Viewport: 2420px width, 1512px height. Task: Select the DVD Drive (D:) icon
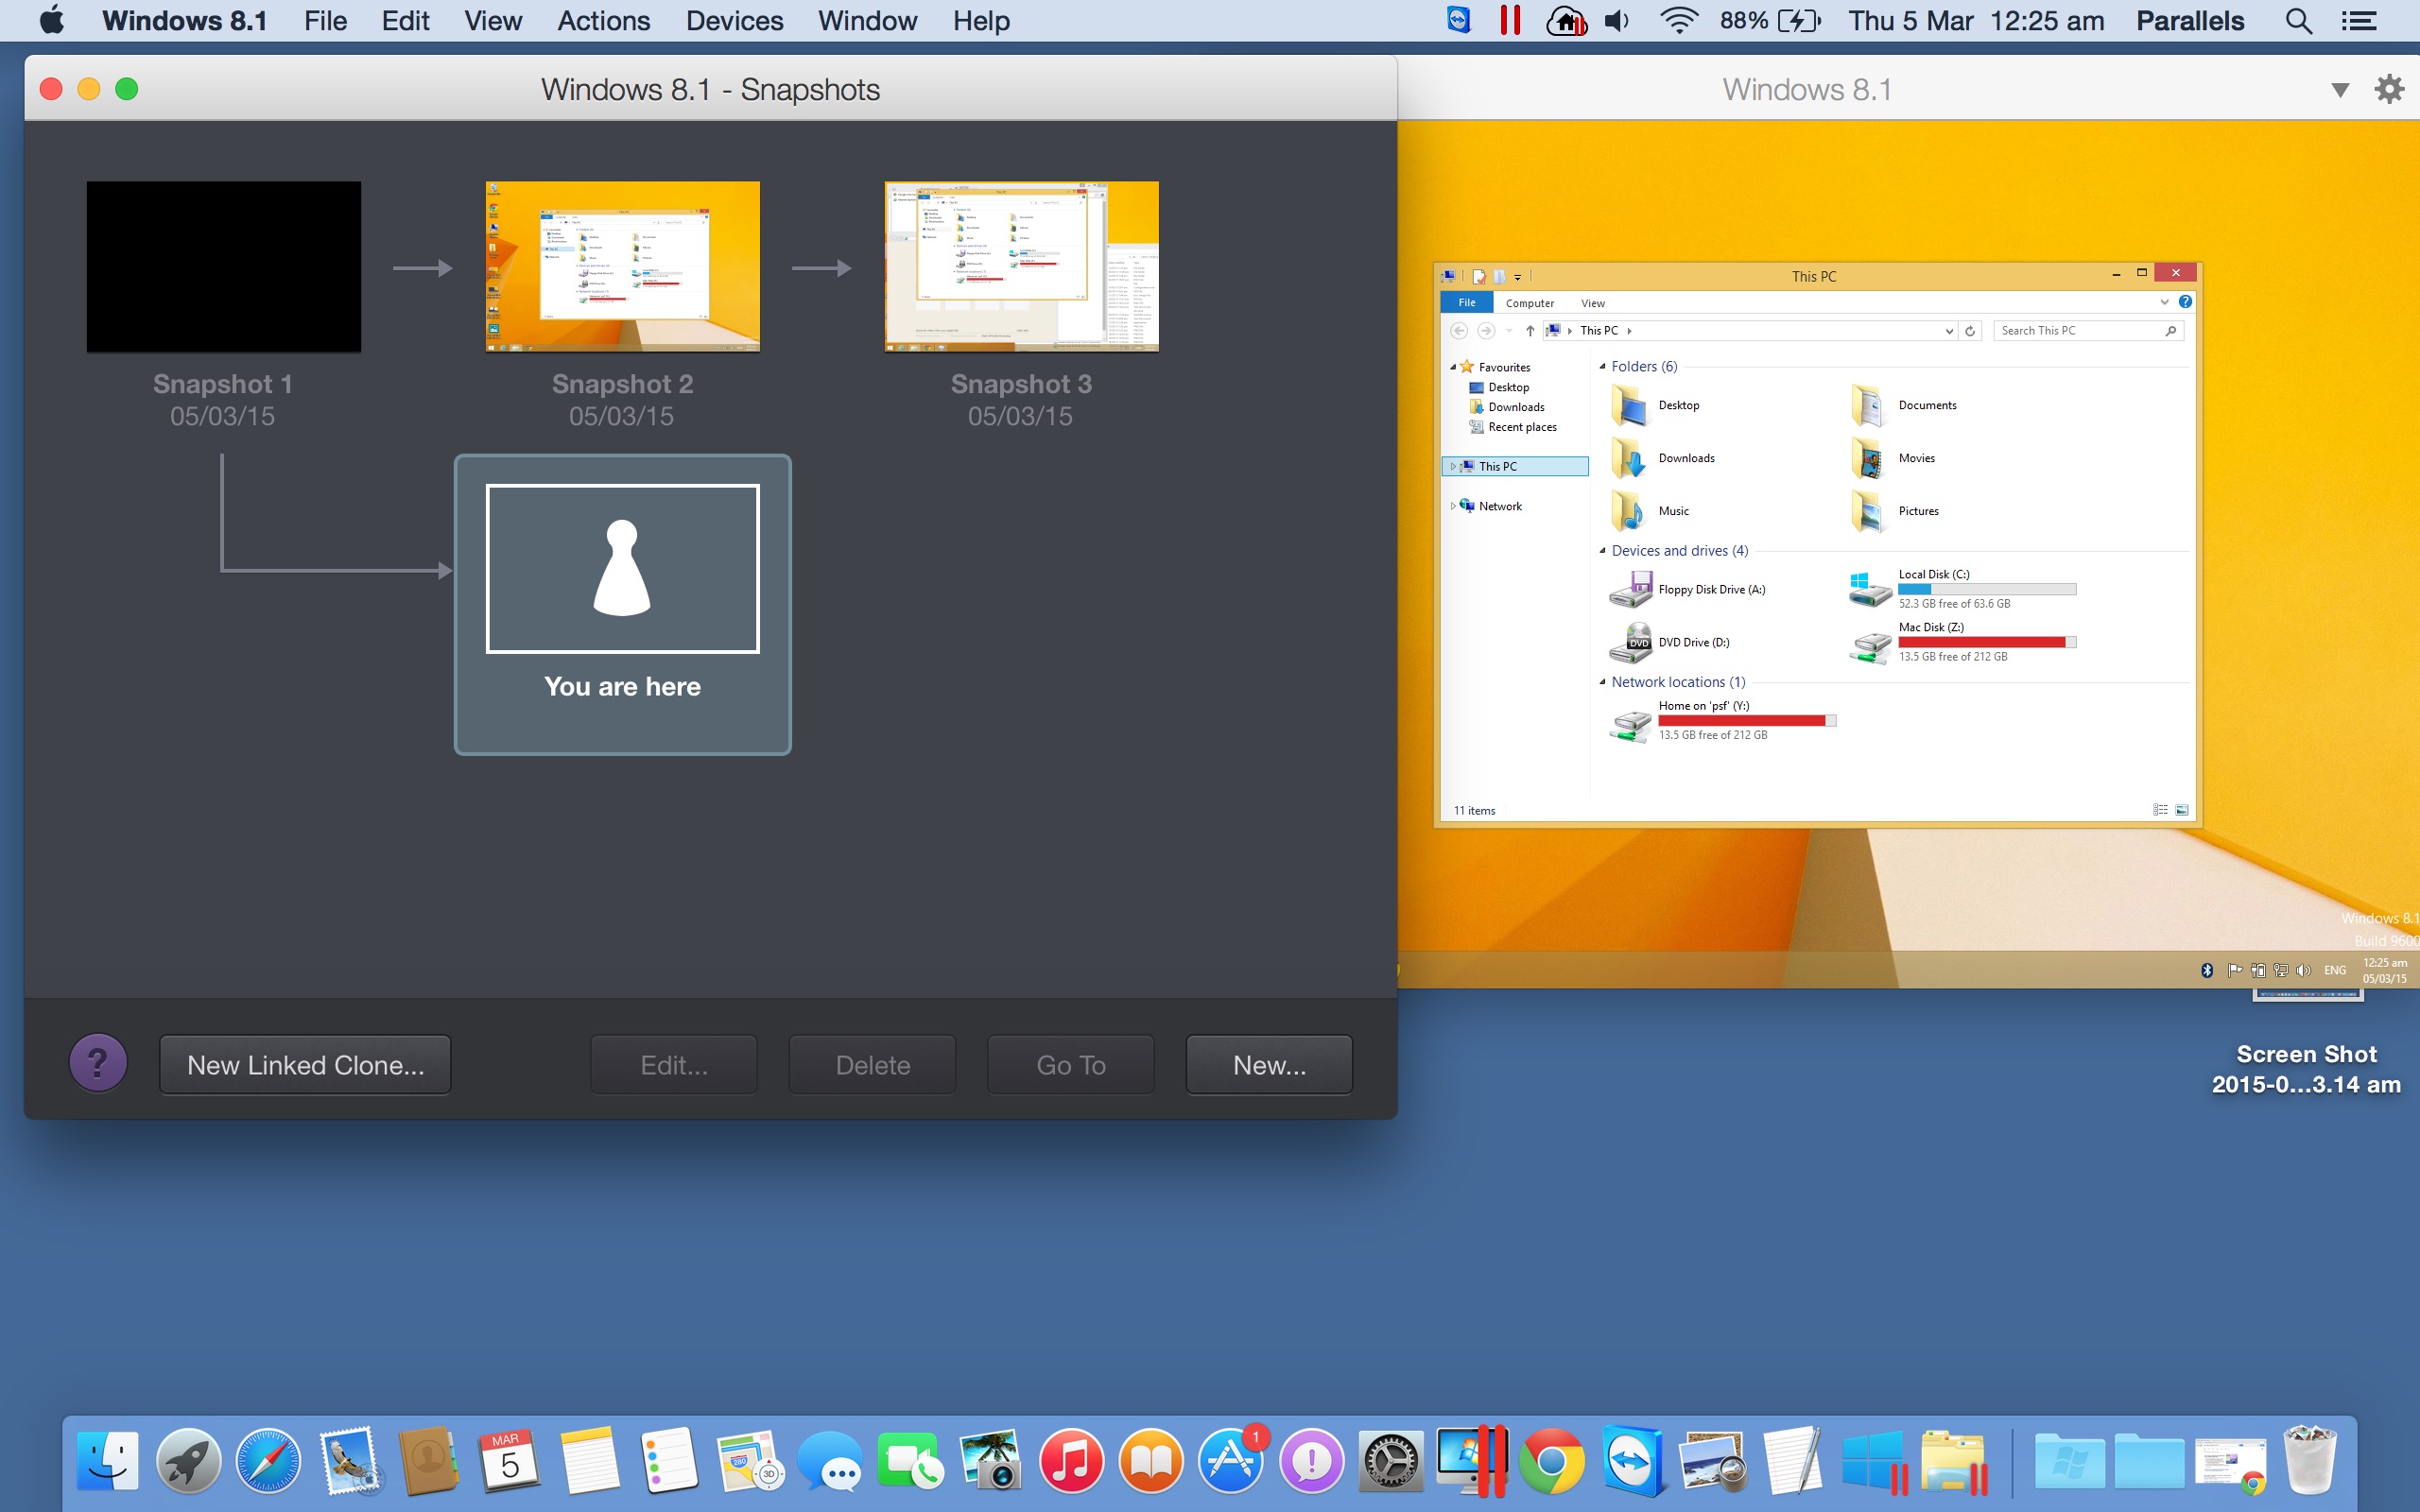point(1630,642)
